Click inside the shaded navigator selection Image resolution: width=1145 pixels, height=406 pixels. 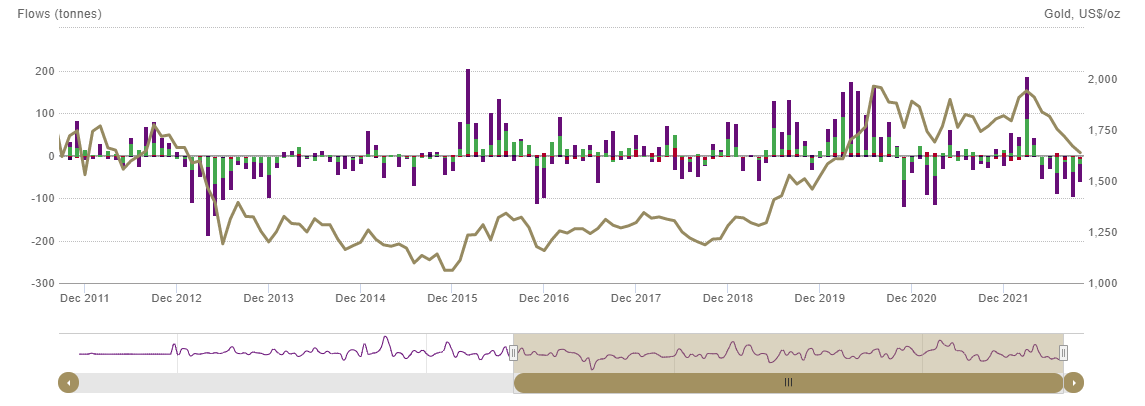(788, 352)
